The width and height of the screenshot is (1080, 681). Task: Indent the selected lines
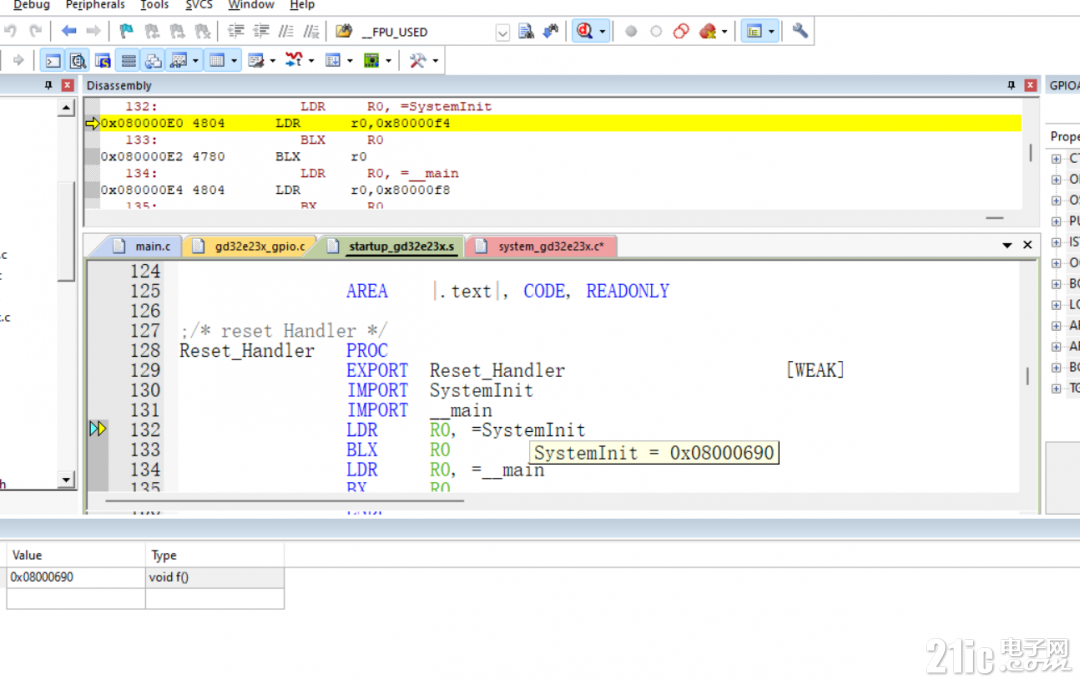coord(236,31)
